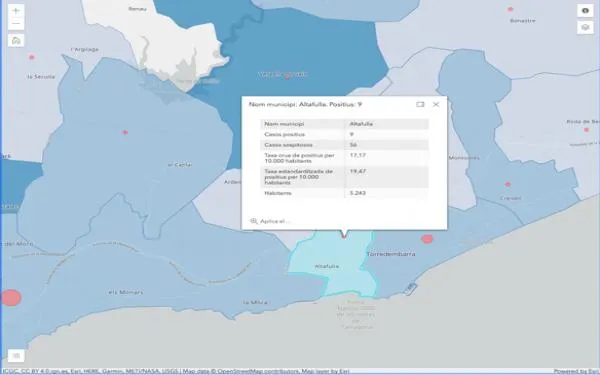Image resolution: width=600 pixels, height=375 pixels.
Task: Click the inhabitants value 5.243
Action: click(358, 193)
